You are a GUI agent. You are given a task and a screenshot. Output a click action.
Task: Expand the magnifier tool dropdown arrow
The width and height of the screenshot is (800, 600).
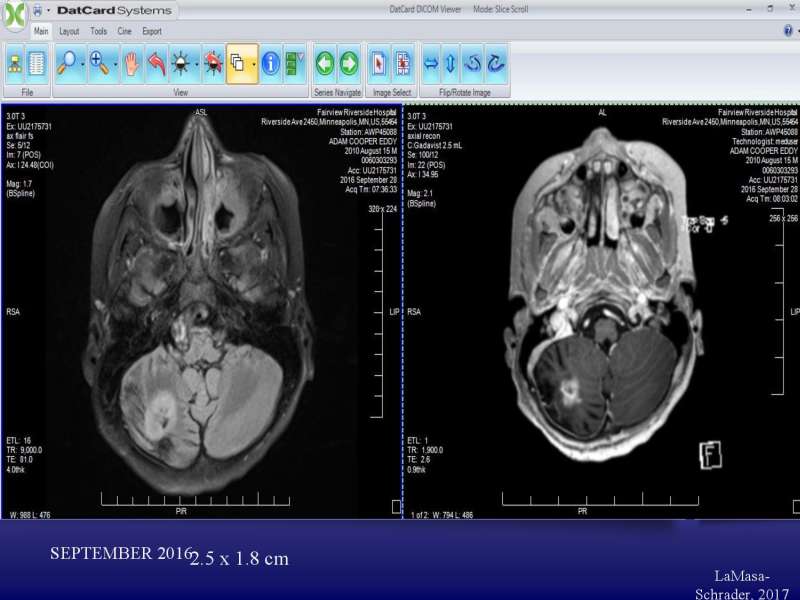(x=83, y=64)
